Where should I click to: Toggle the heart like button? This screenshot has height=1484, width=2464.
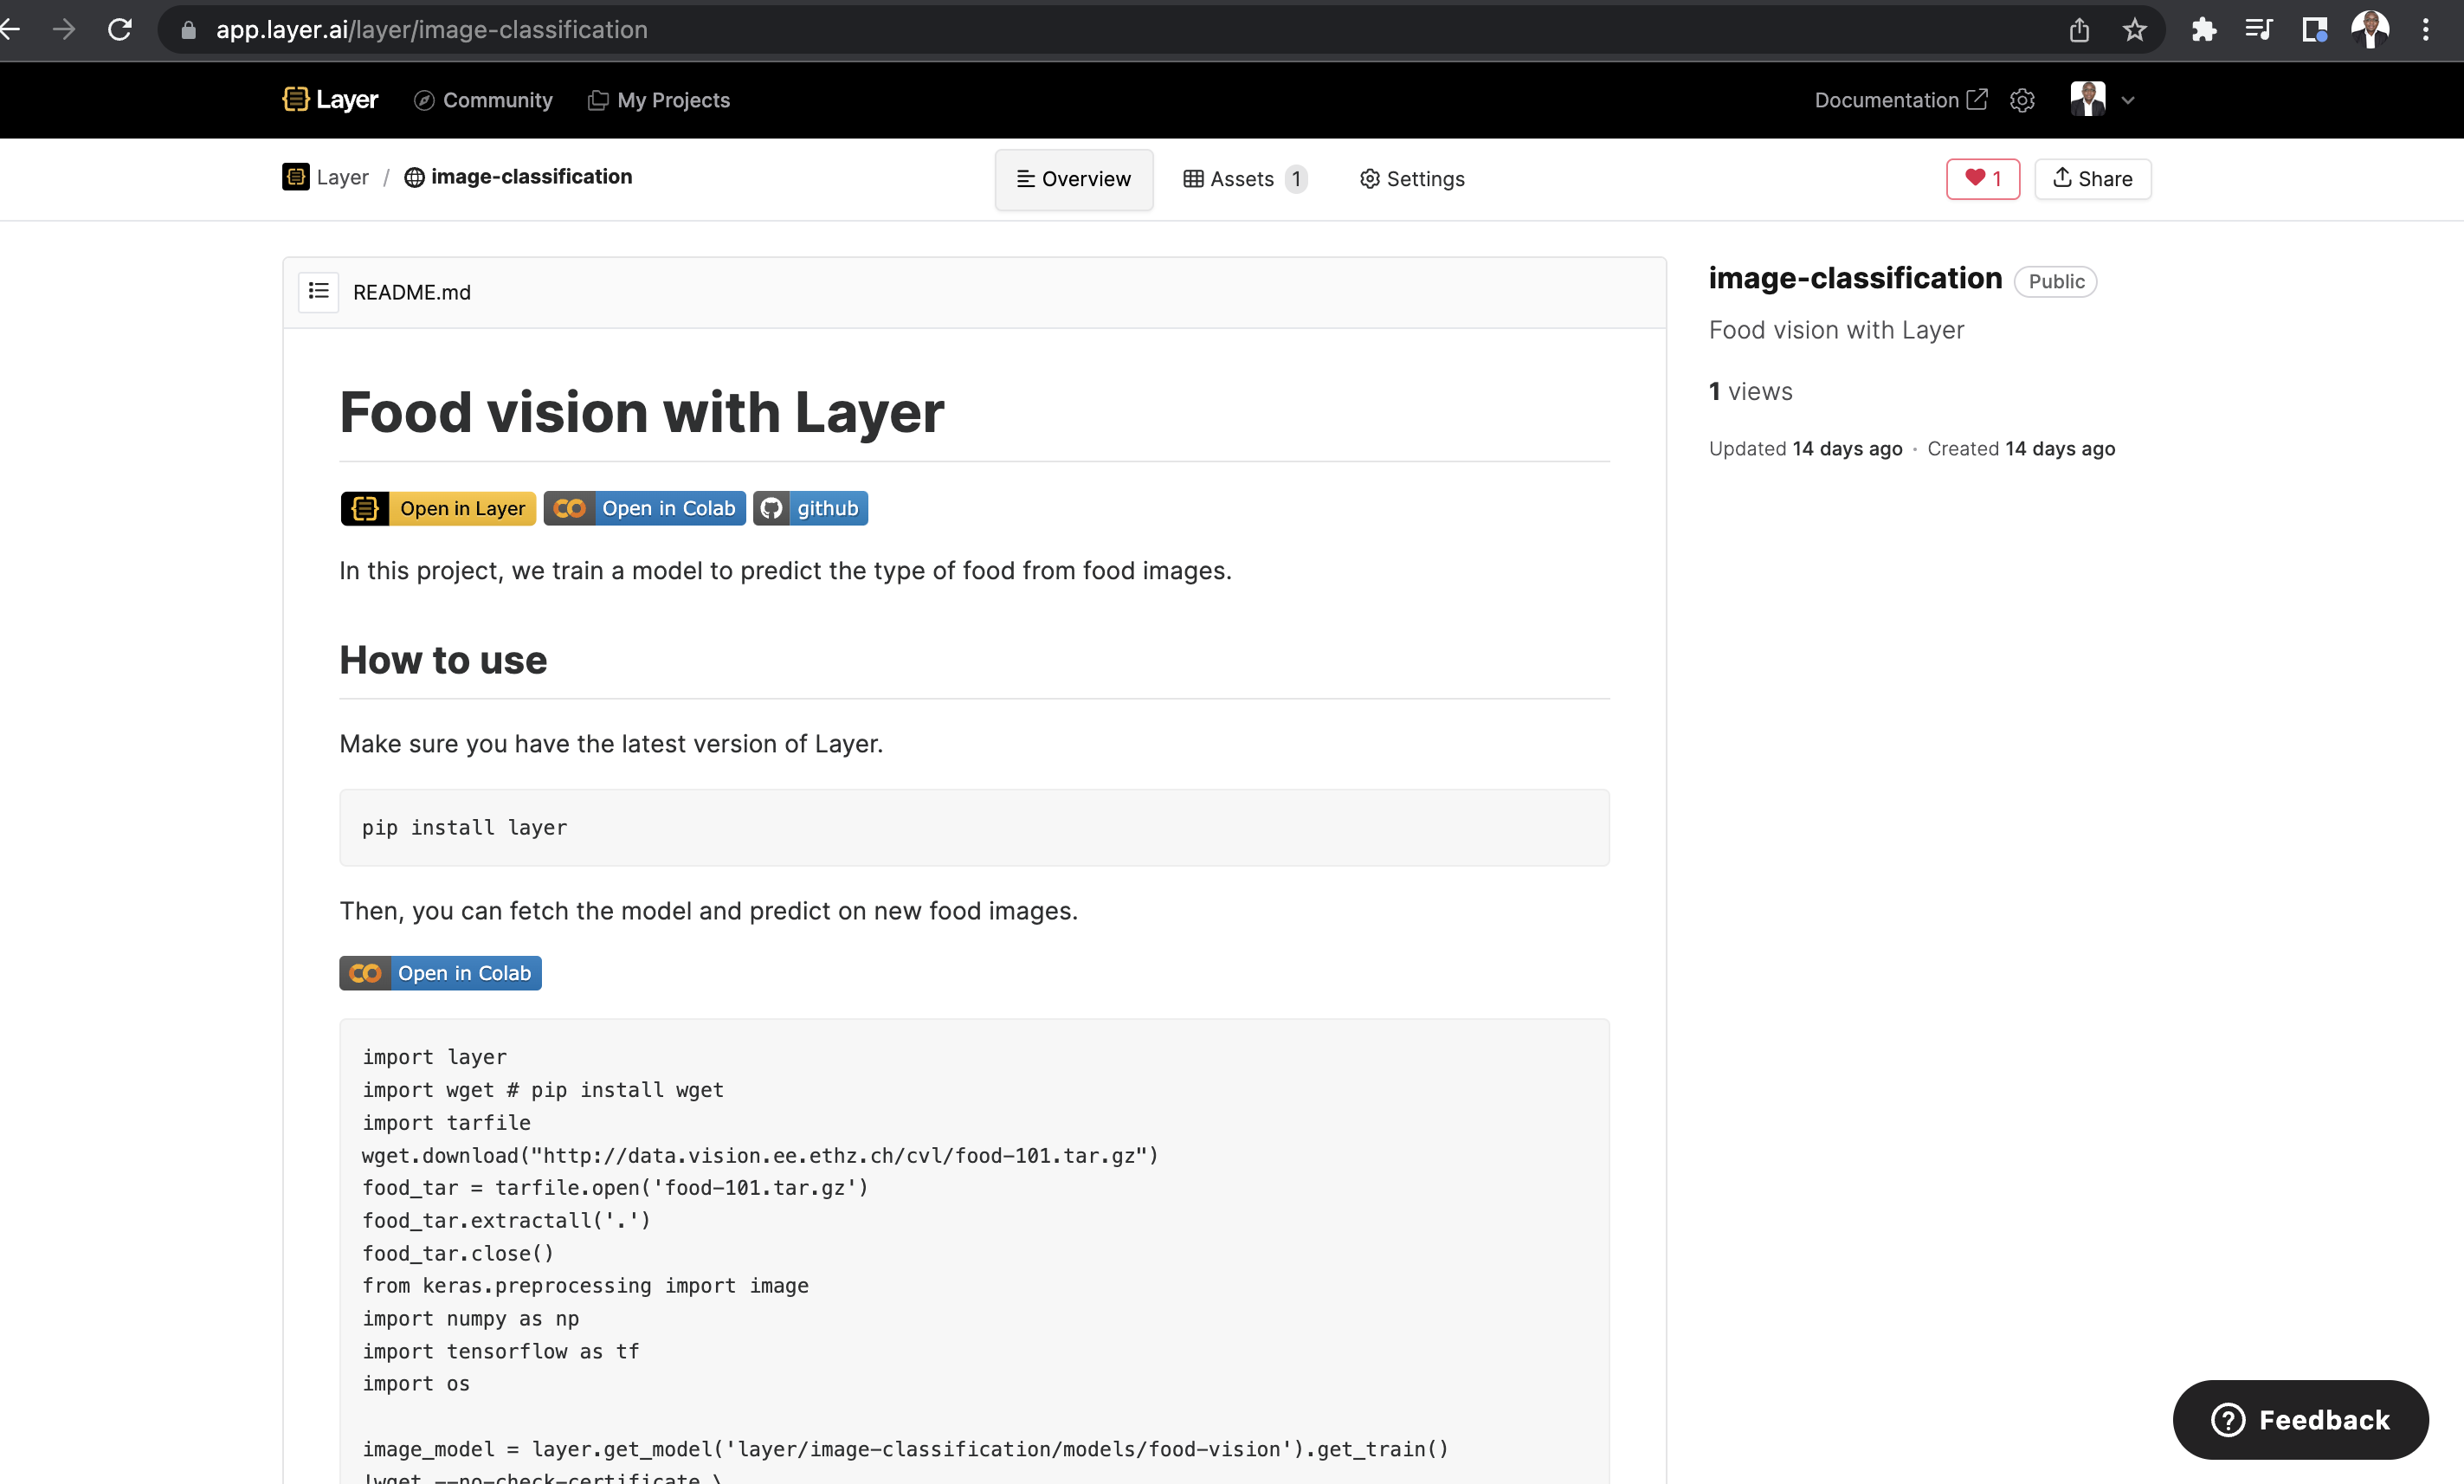pos(1982,178)
